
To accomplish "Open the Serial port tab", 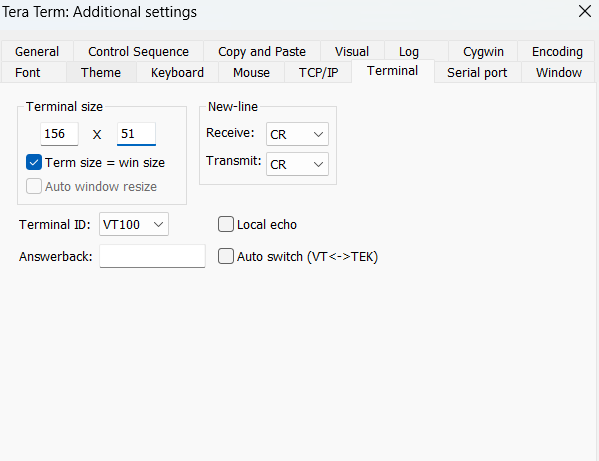I will coord(477,72).
